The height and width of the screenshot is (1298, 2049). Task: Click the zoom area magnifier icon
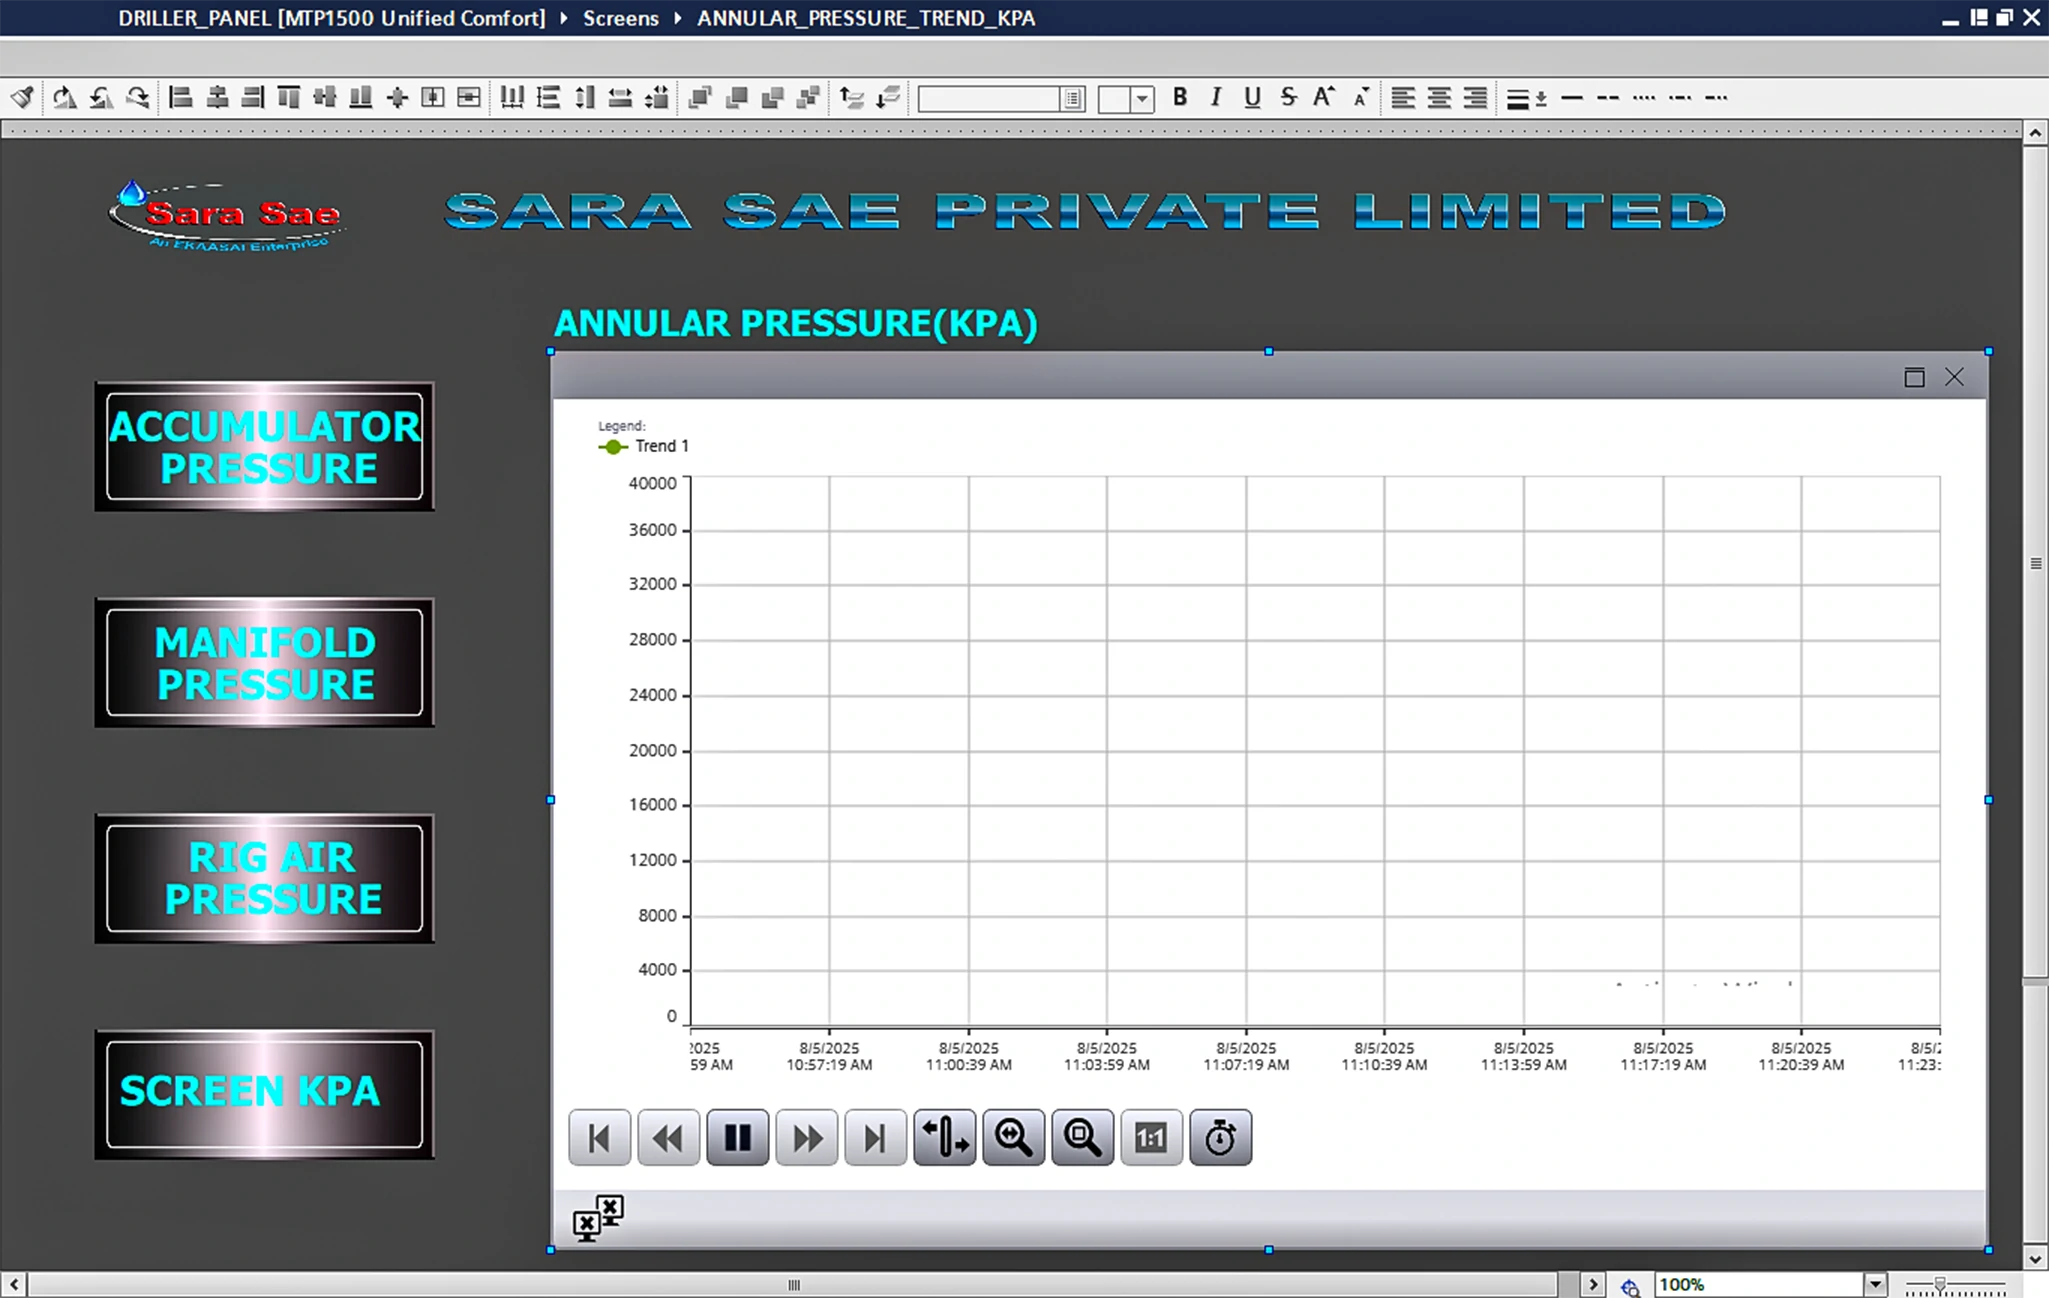(x=1082, y=1138)
